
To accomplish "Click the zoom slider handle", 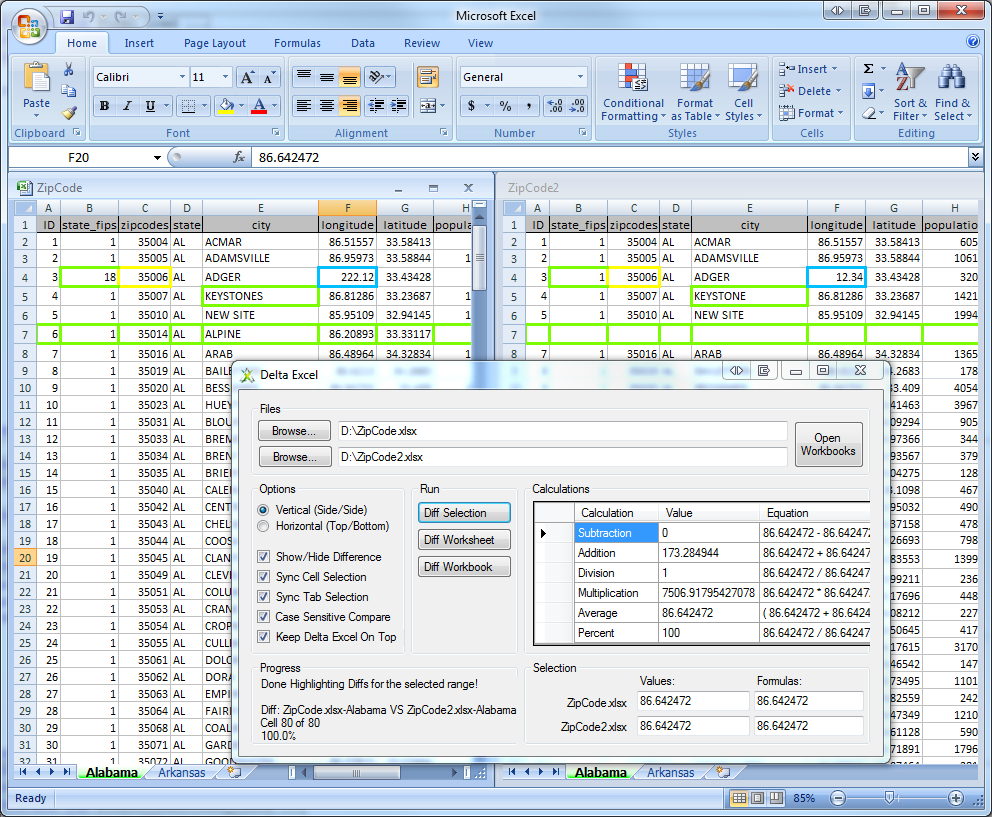I will [889, 798].
